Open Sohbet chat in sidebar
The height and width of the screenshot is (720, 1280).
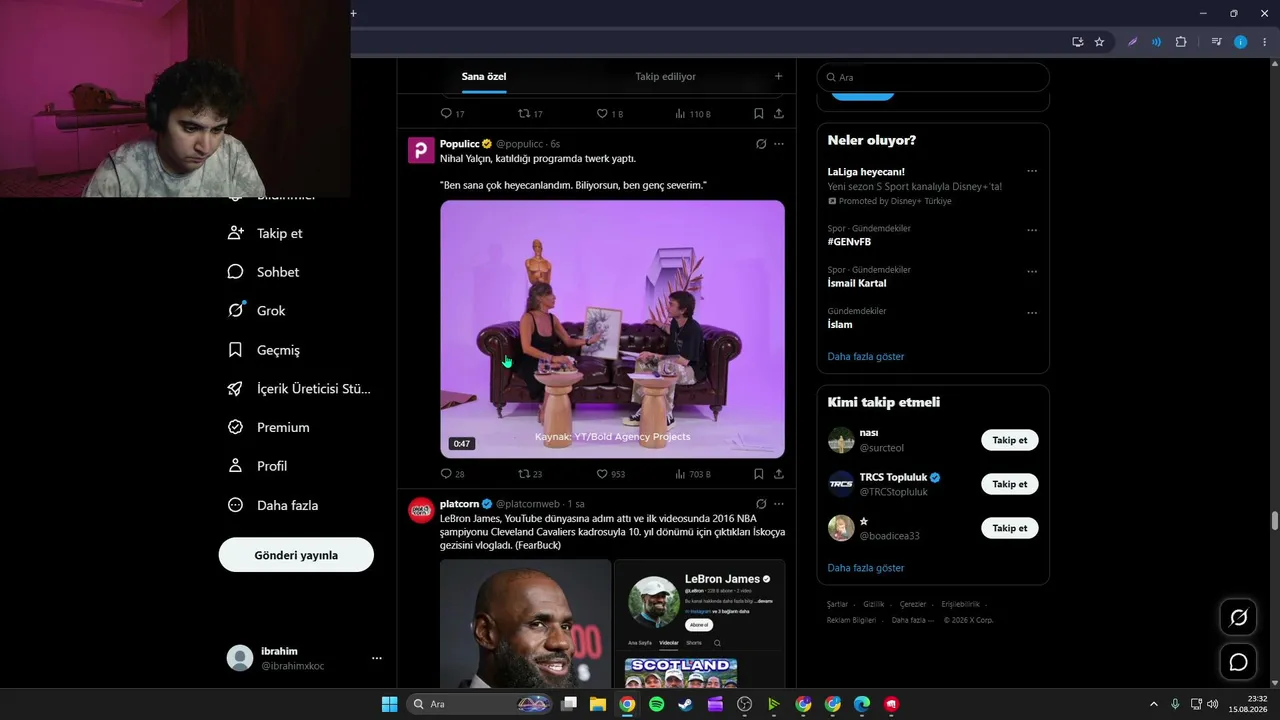pyautogui.click(x=263, y=272)
